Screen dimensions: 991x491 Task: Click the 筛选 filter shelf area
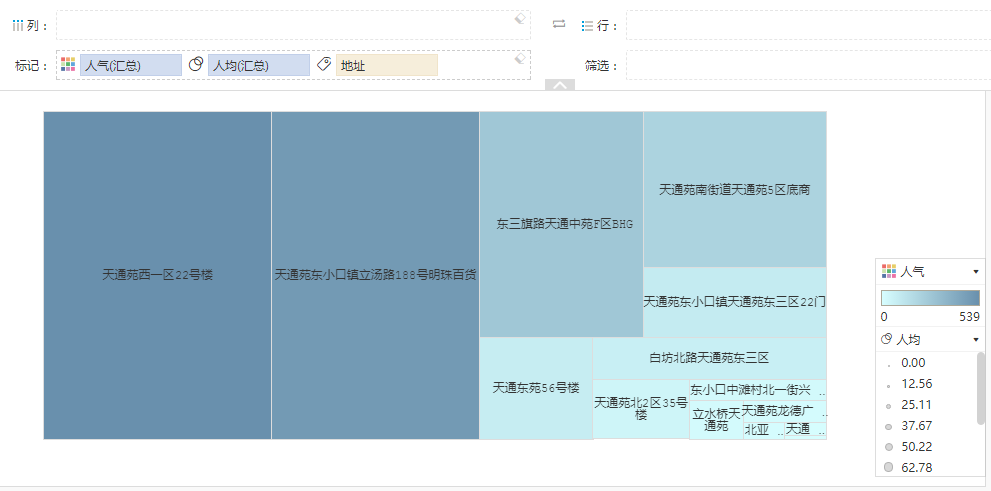click(808, 65)
